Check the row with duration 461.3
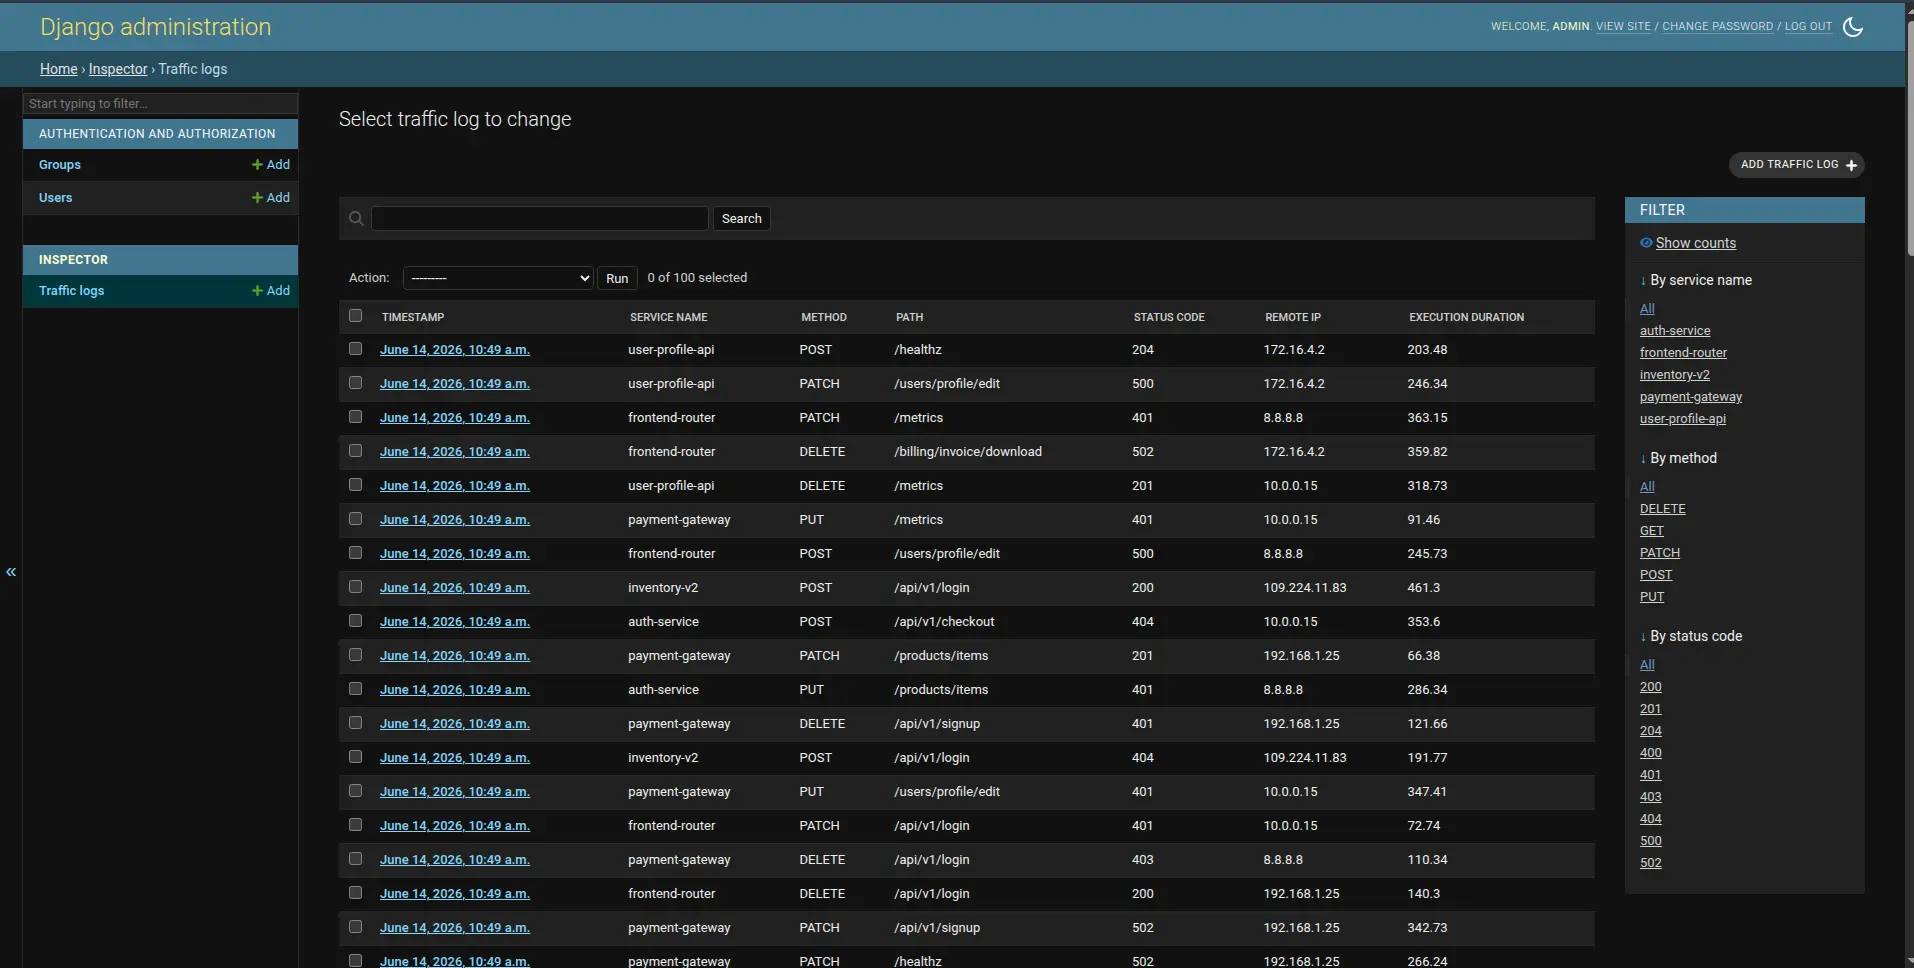Image resolution: width=1914 pixels, height=968 pixels. (355, 587)
